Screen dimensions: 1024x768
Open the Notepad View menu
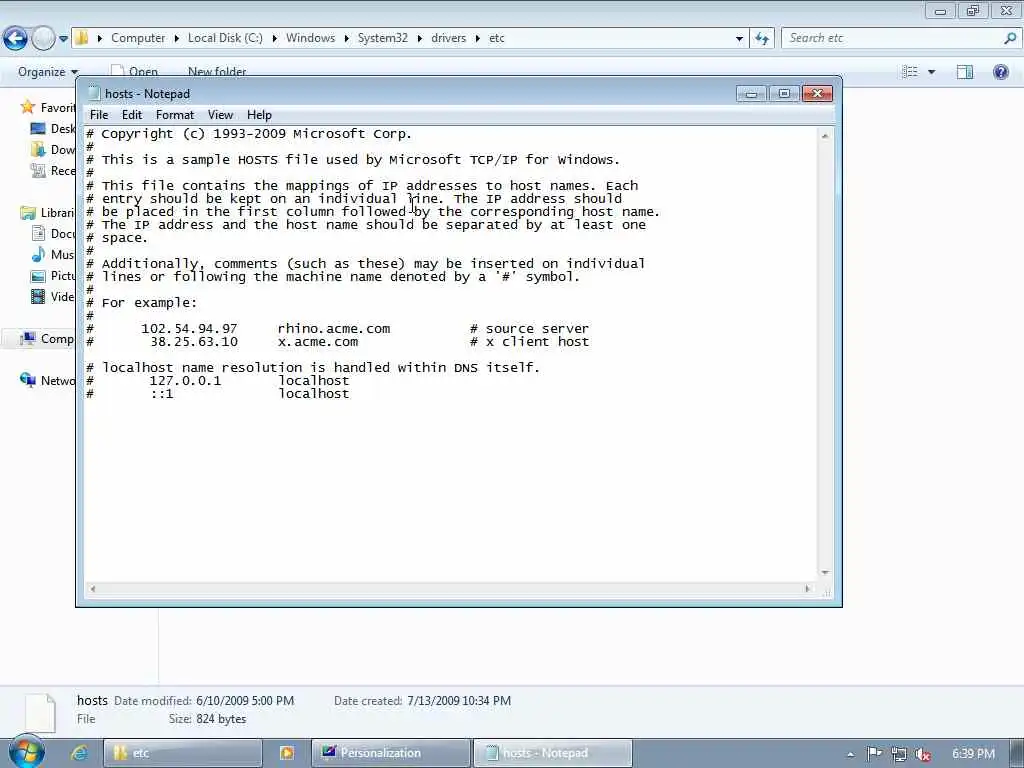220,115
